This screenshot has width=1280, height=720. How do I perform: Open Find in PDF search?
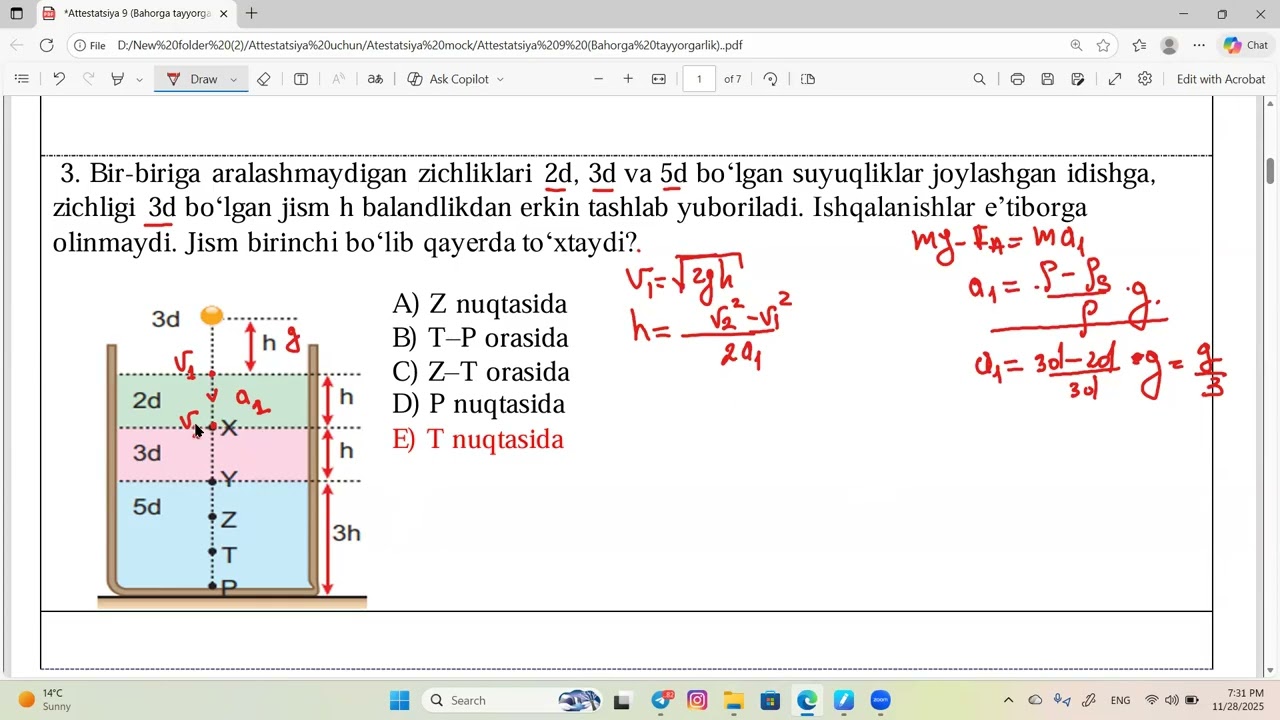(980, 79)
